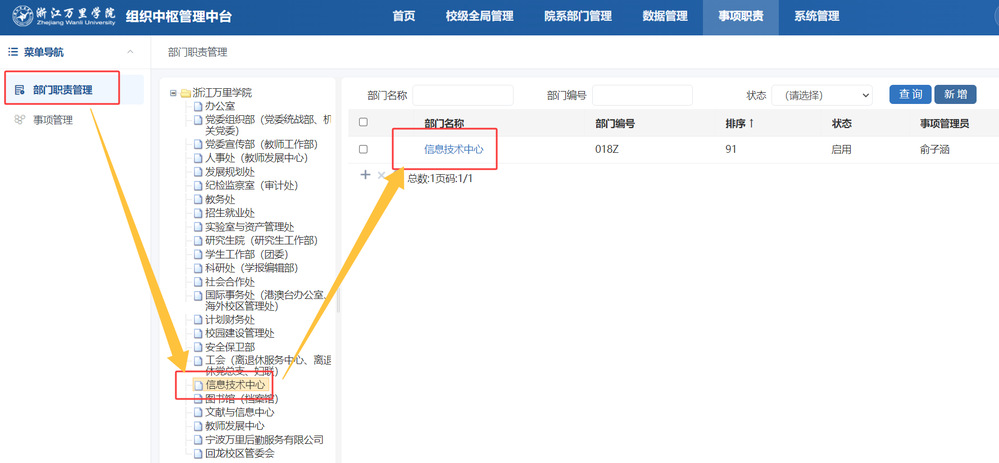The height and width of the screenshot is (463, 999).
Task: Select 社会合作处 tree node
Action: point(230,281)
